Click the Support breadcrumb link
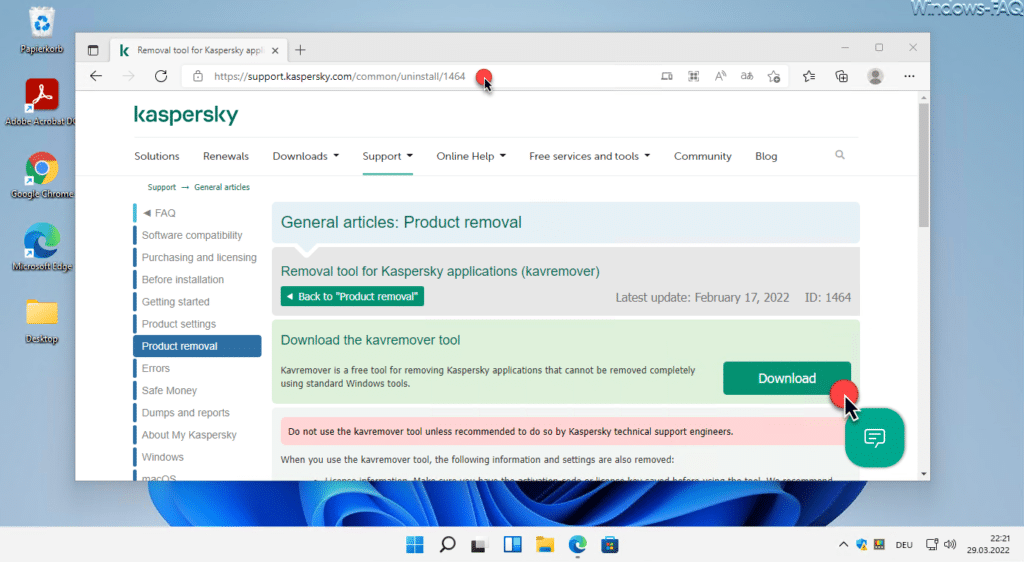 (x=161, y=187)
